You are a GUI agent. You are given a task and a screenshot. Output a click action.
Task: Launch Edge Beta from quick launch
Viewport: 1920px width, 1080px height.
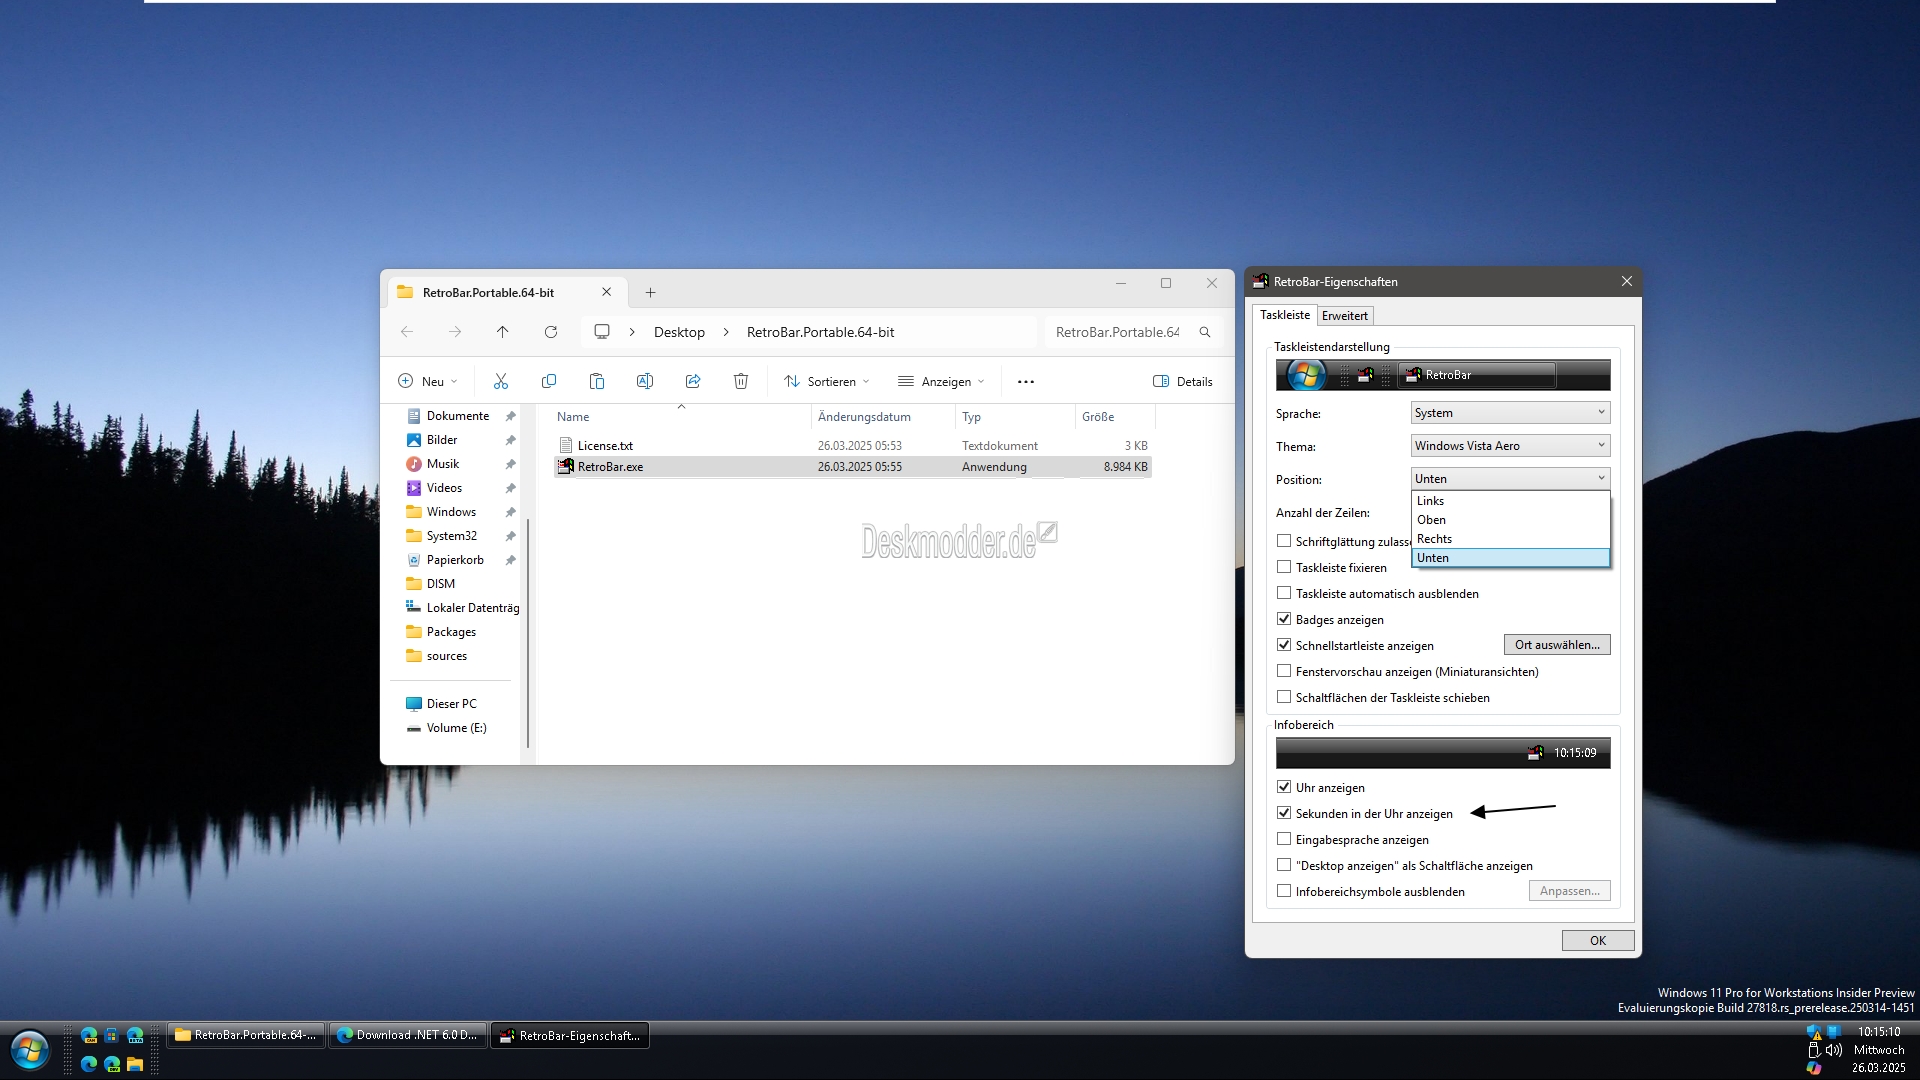tap(135, 1035)
